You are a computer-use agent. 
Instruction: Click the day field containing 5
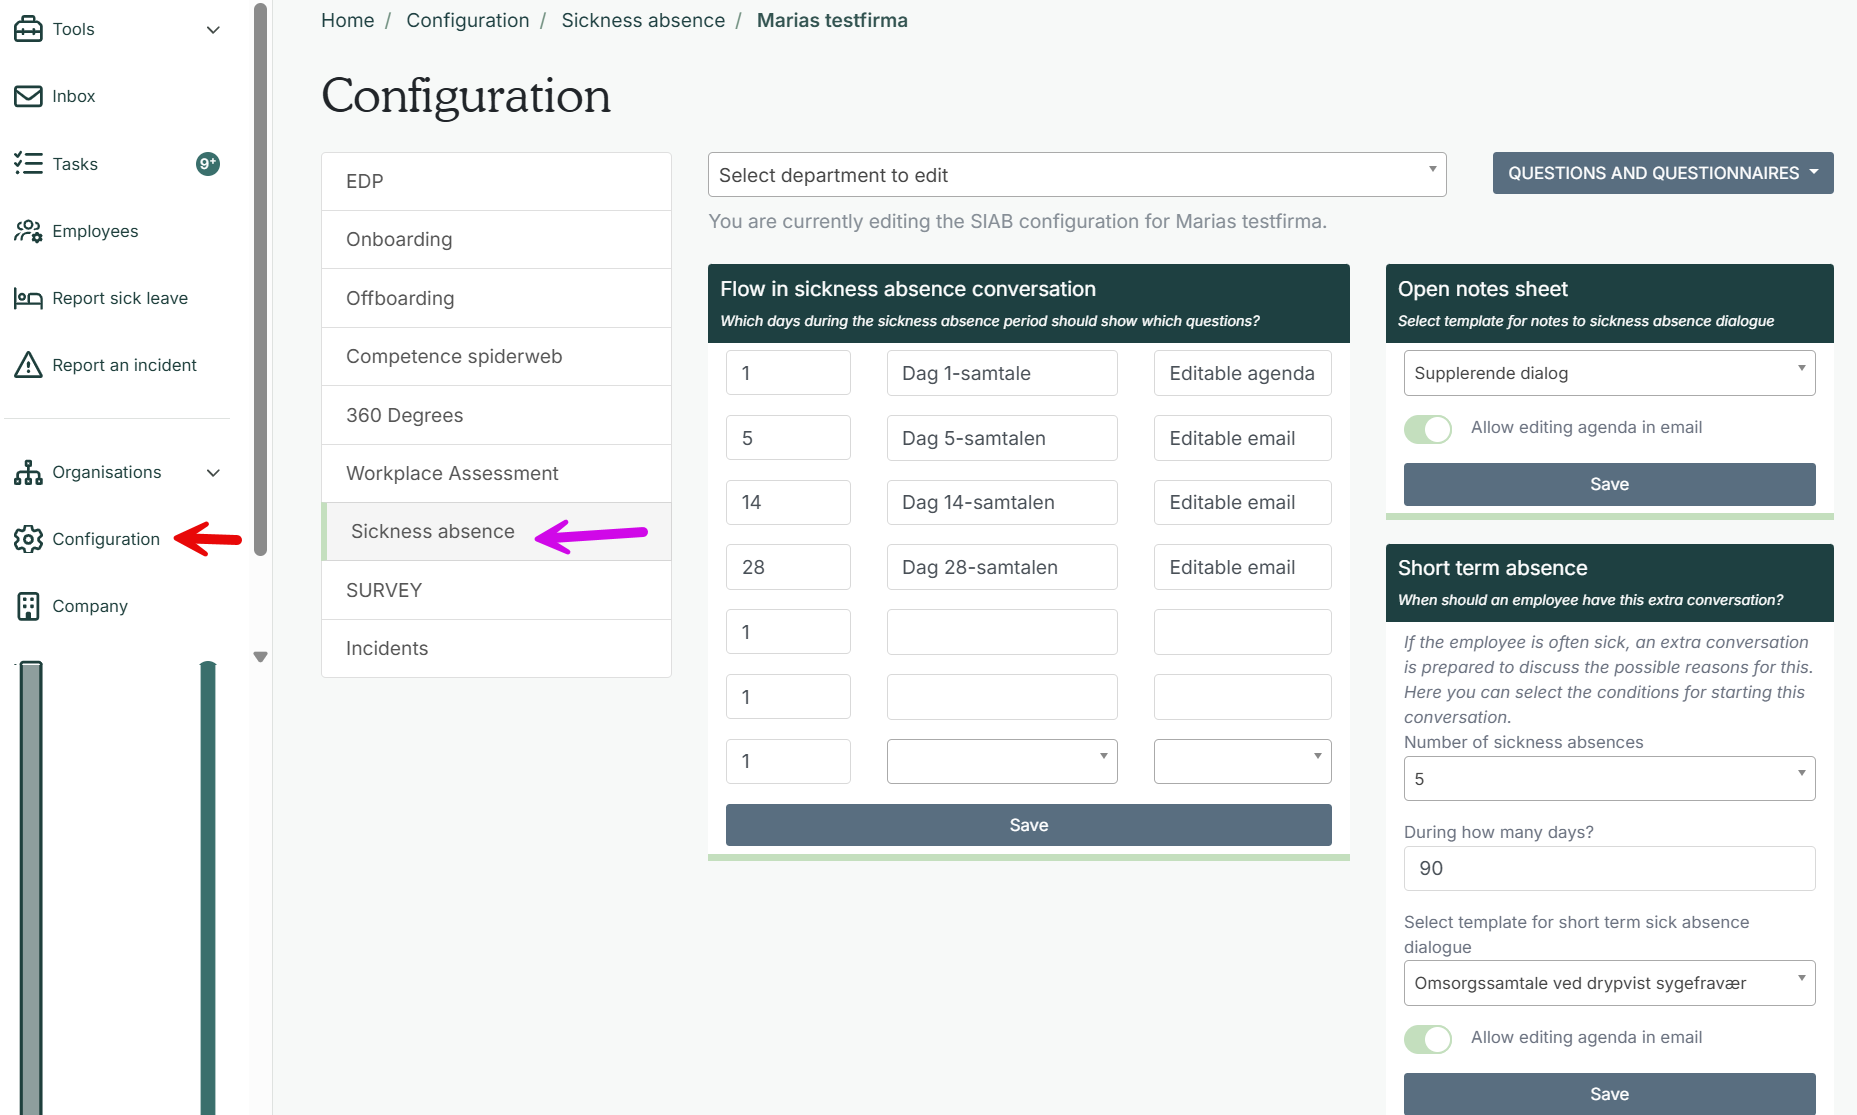point(788,438)
